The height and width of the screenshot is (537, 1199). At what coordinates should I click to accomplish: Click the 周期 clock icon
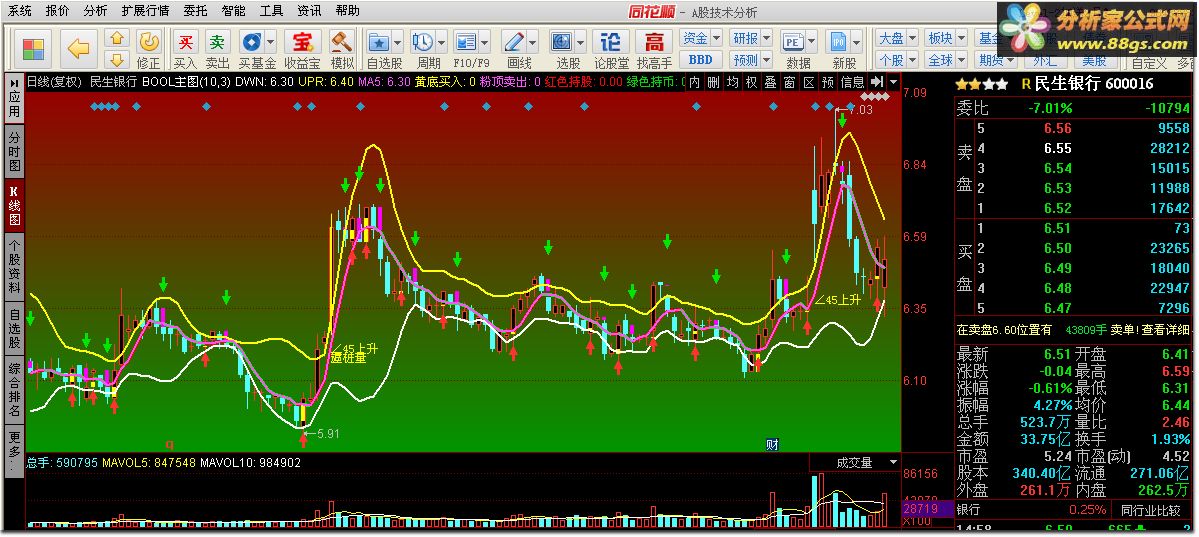(x=422, y=41)
